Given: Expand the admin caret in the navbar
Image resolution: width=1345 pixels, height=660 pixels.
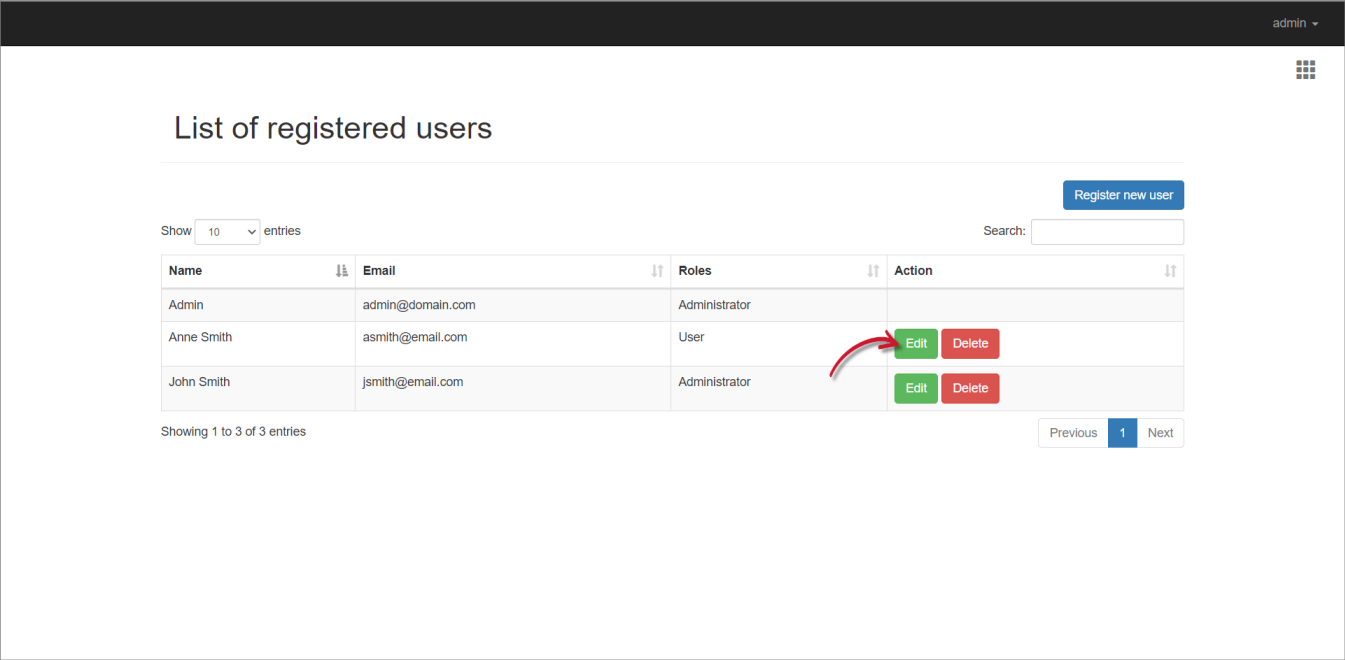Looking at the screenshot, I should click(x=1315, y=23).
